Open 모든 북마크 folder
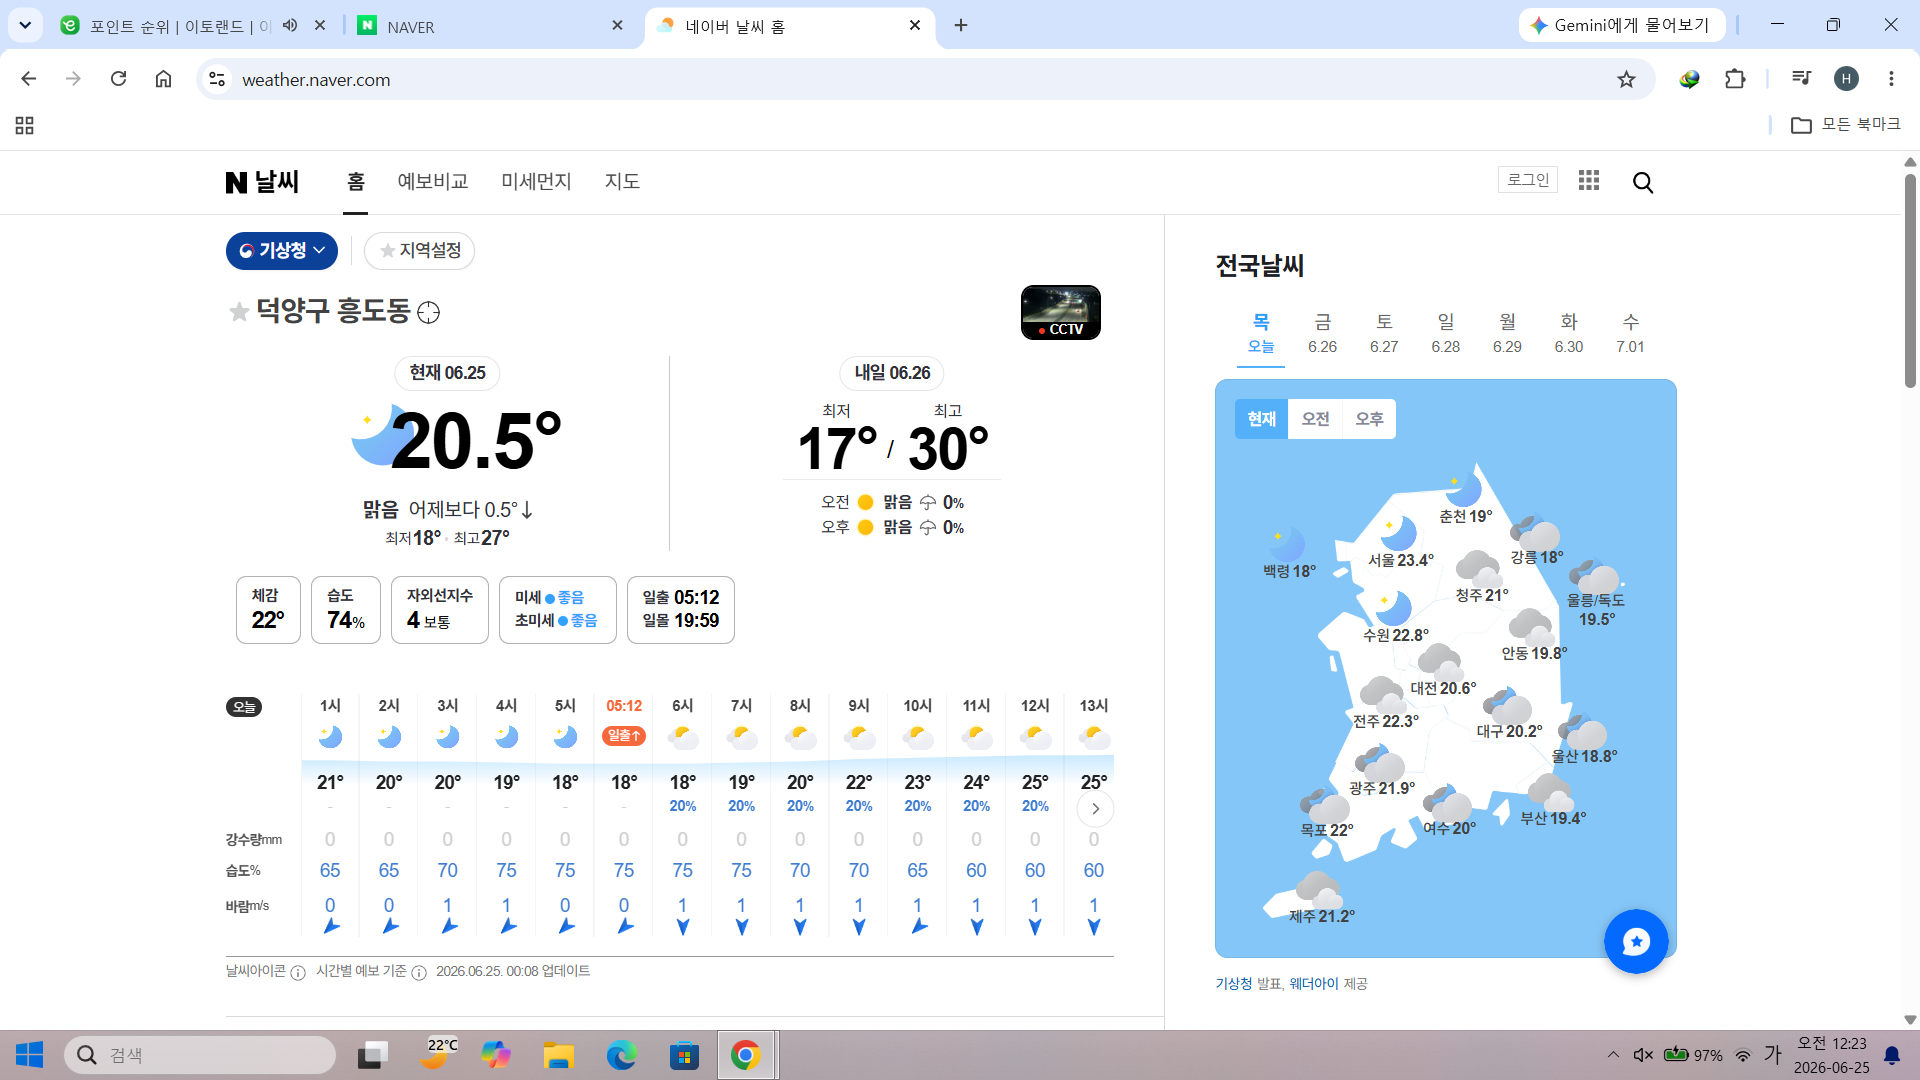 coord(1846,125)
